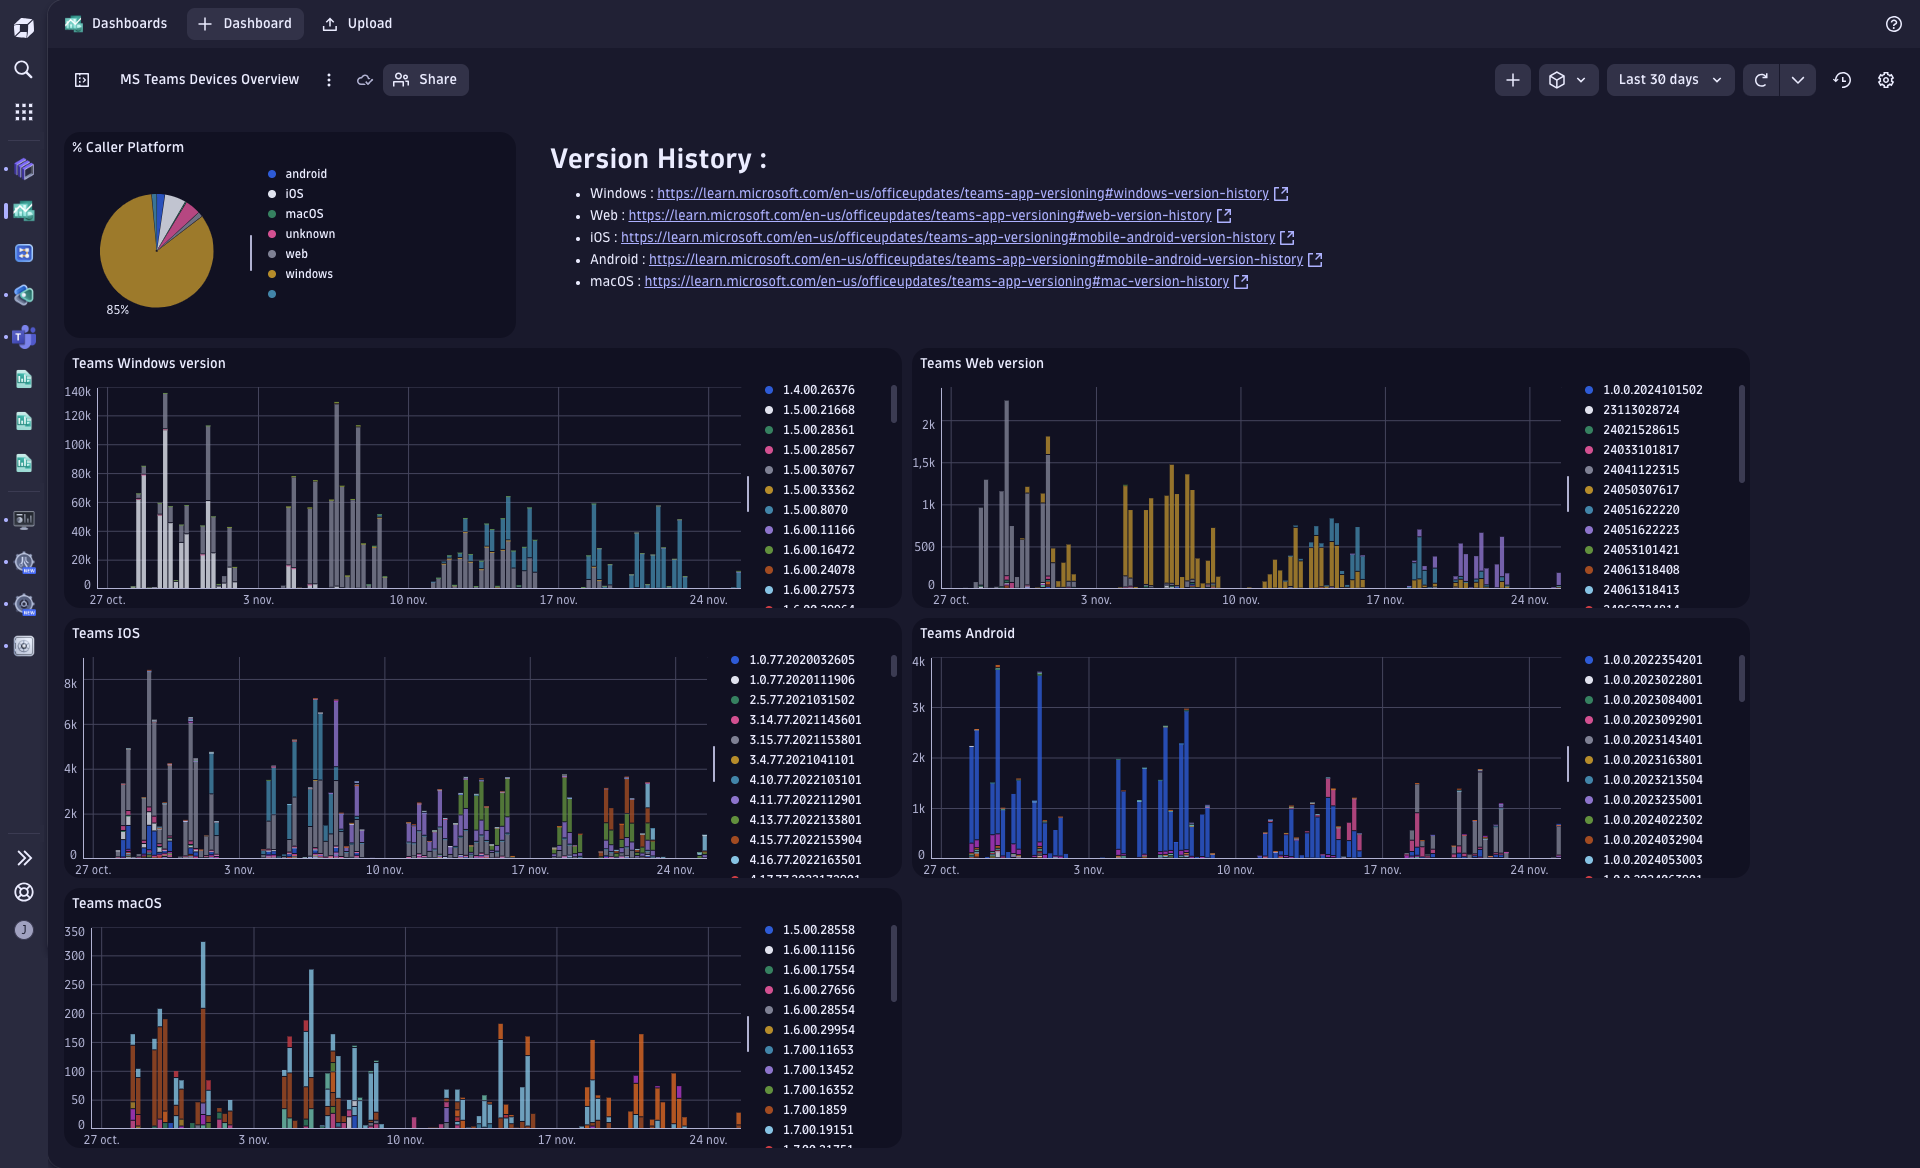Image resolution: width=1920 pixels, height=1168 pixels.
Task: Toggle unknown series in Caller Platform legend
Action: (x=302, y=234)
